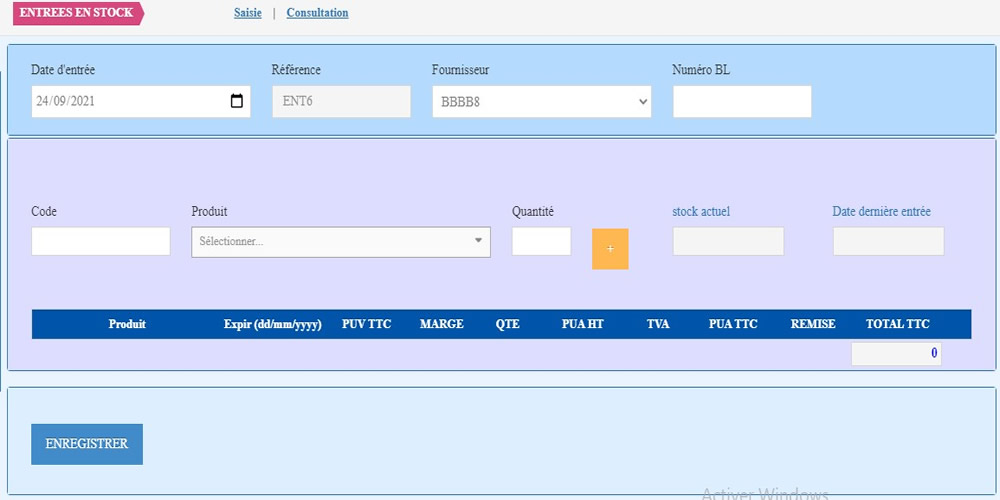Click the ENTREES EN STOCK title badge
This screenshot has width=1000, height=500.
77,13
